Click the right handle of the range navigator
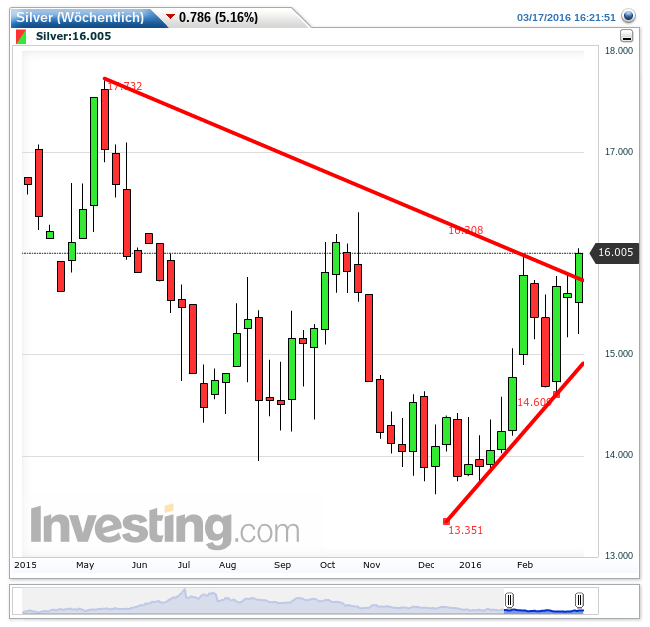This screenshot has width=650, height=627. pos(579,599)
